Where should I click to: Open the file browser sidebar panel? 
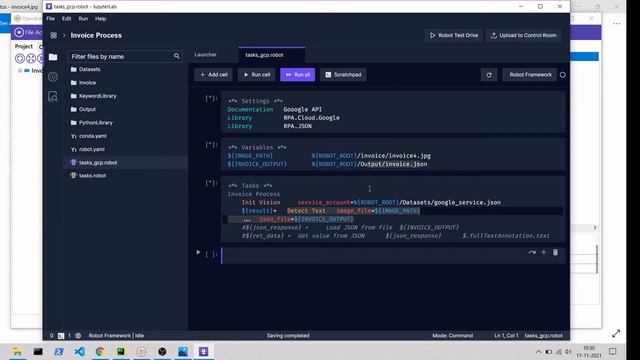(53, 57)
